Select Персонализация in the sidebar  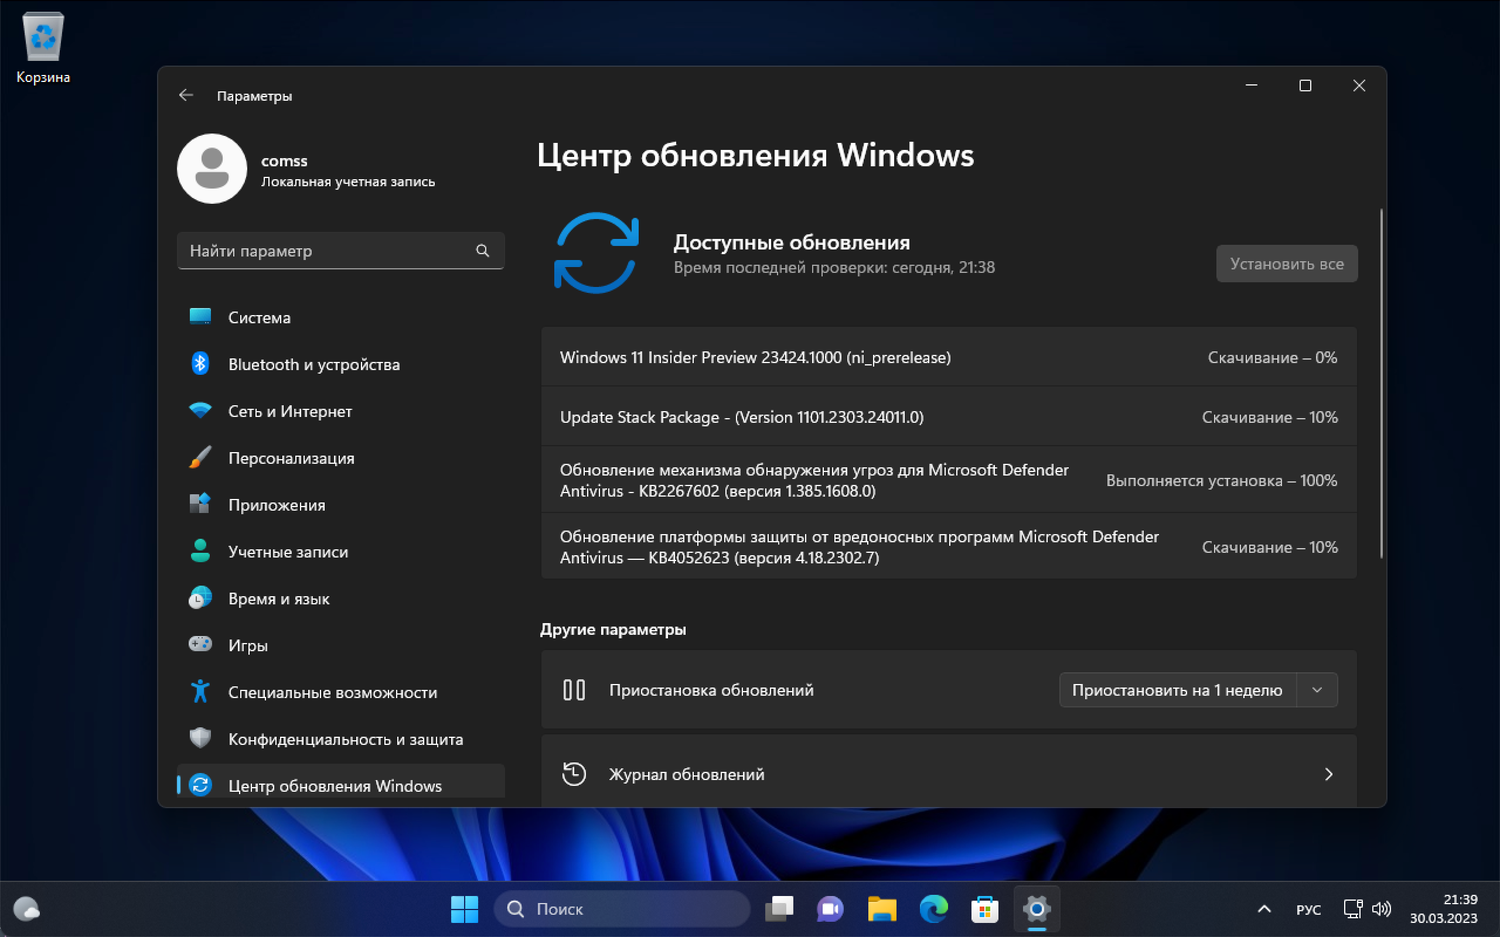291,458
